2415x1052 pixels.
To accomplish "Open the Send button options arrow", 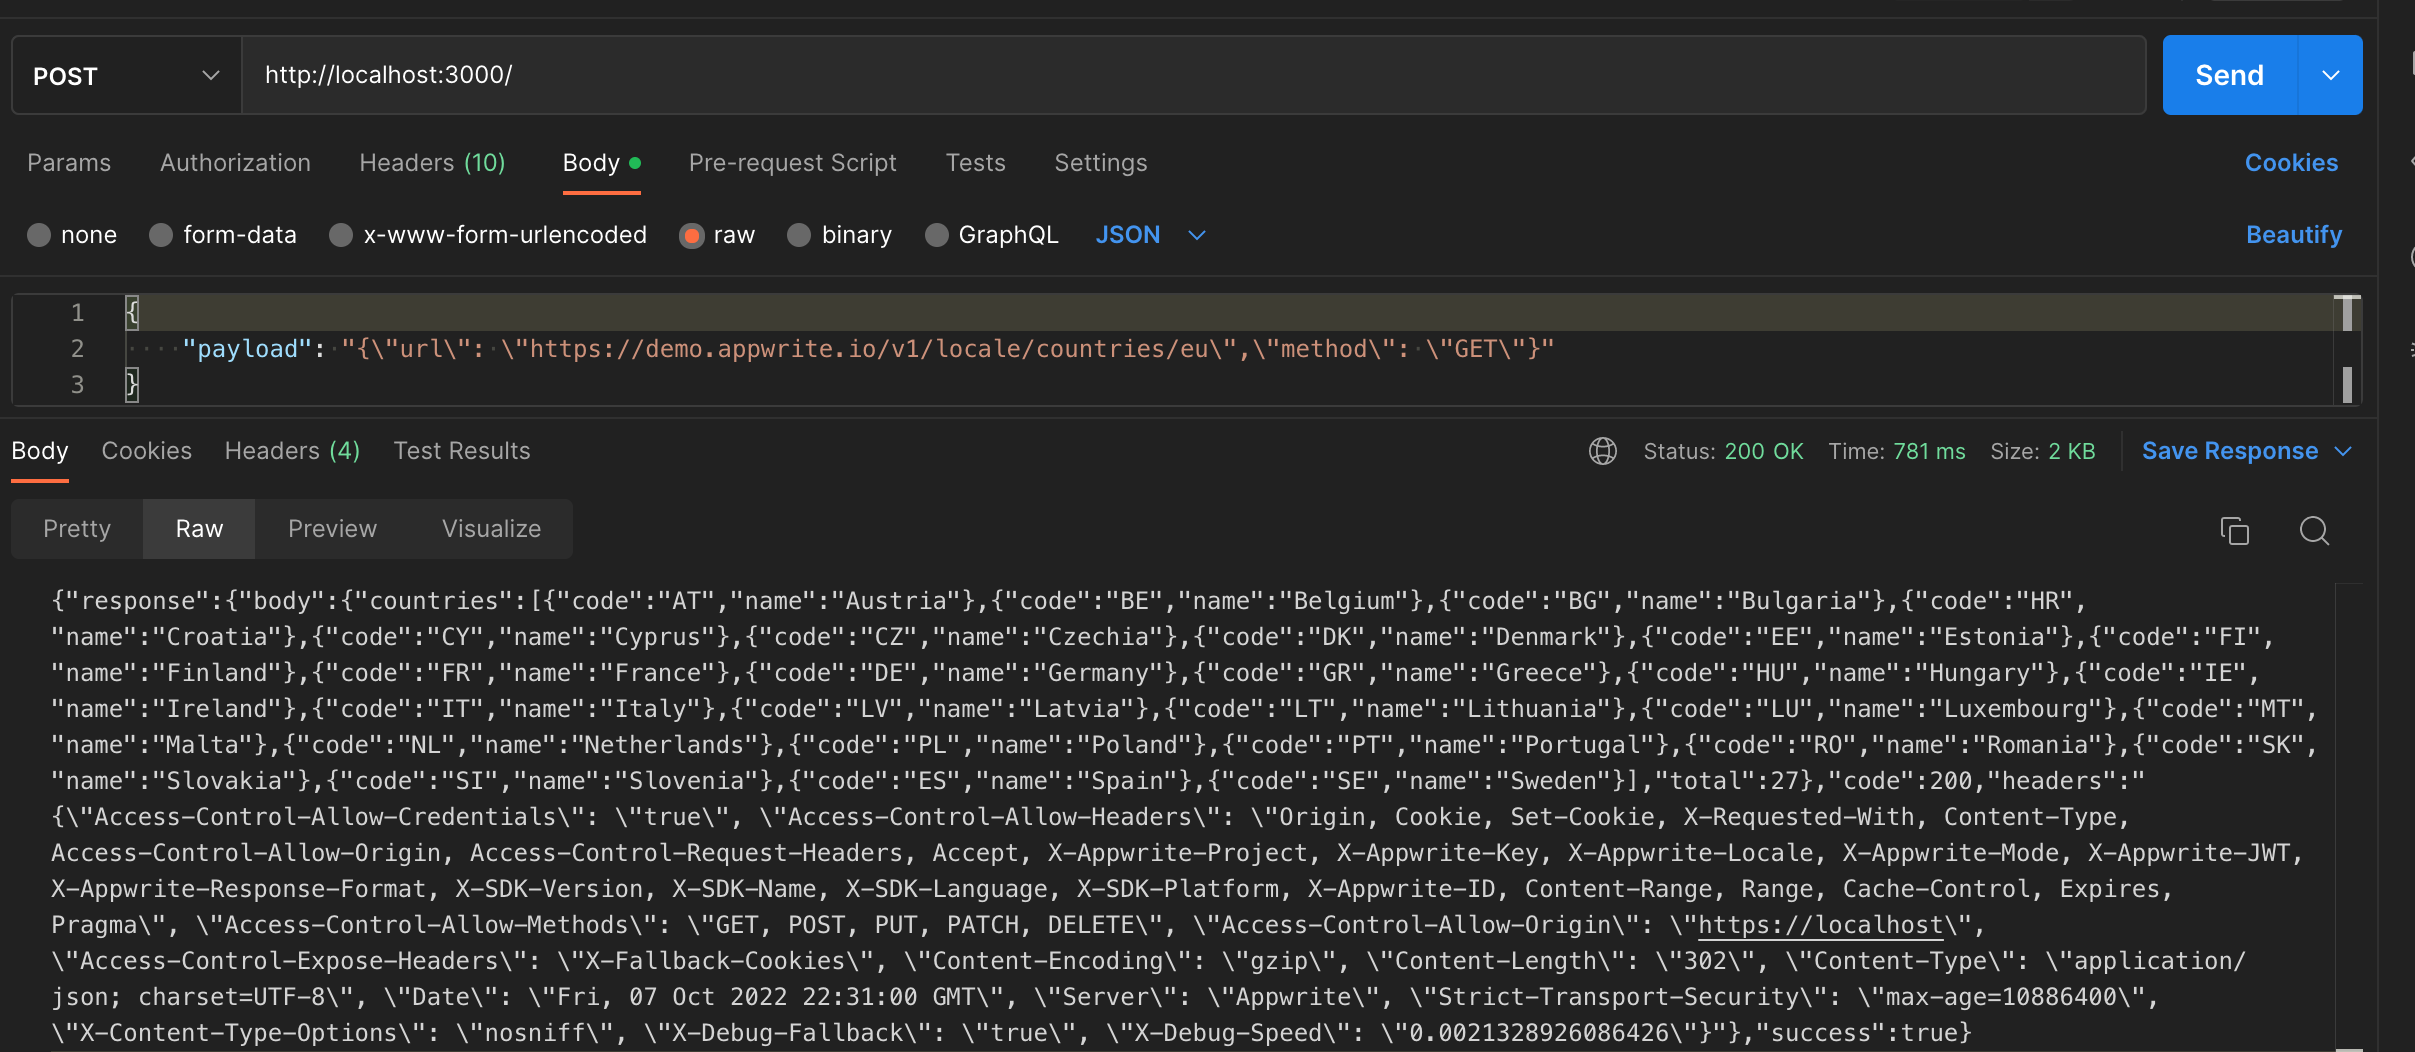I will click(2331, 75).
